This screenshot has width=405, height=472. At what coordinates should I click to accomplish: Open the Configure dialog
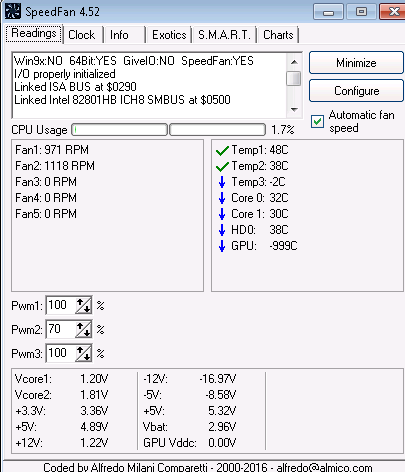(356, 91)
